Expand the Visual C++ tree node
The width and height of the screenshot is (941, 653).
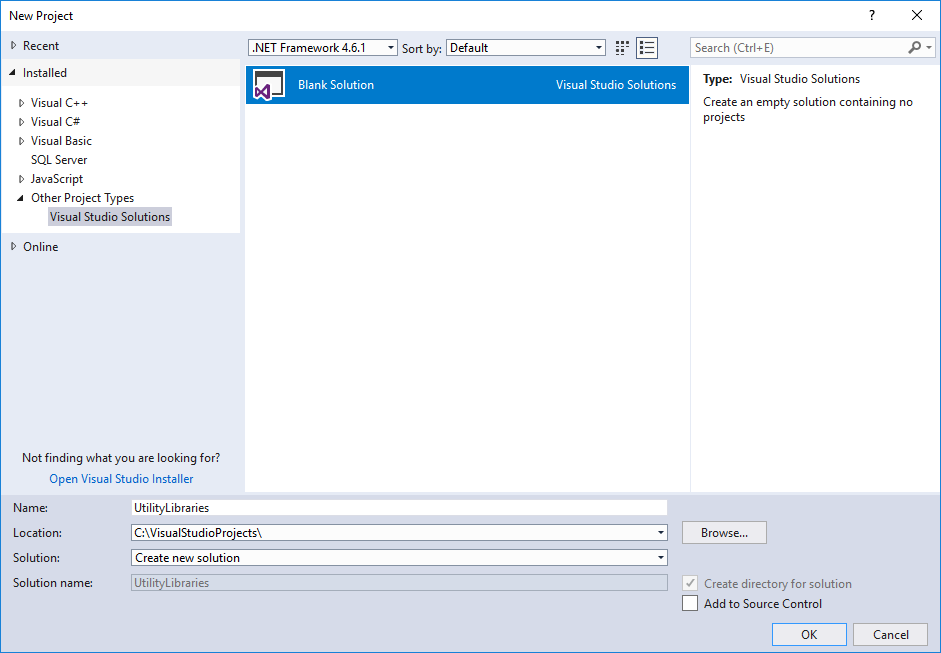pyautogui.click(x=22, y=102)
